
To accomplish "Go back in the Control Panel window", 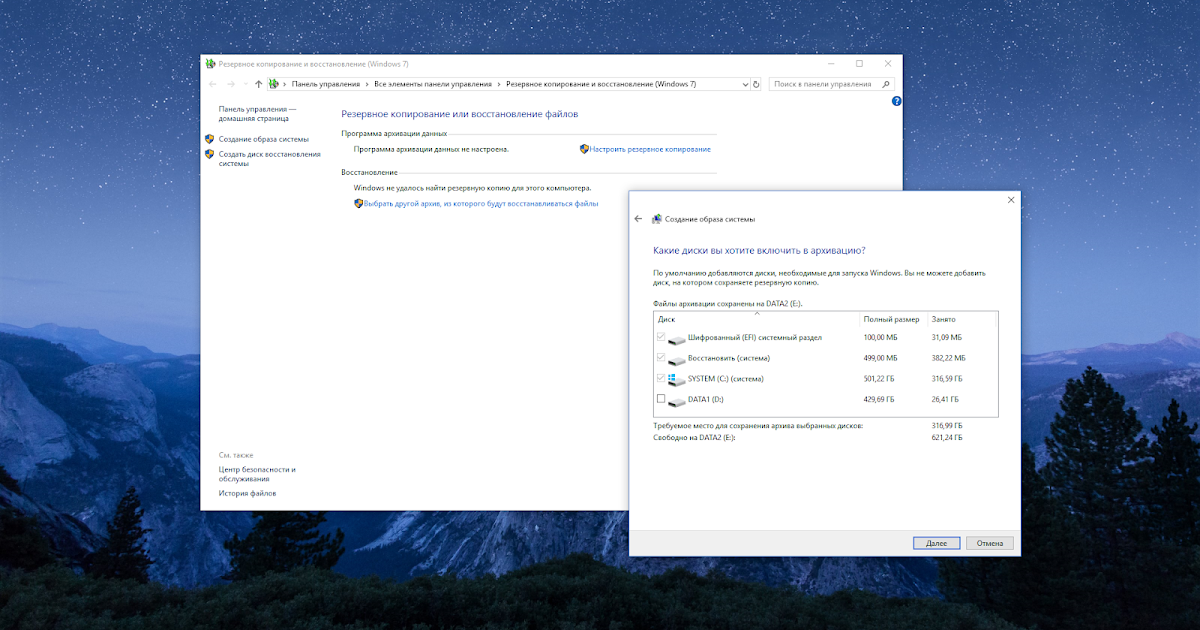I will (214, 84).
